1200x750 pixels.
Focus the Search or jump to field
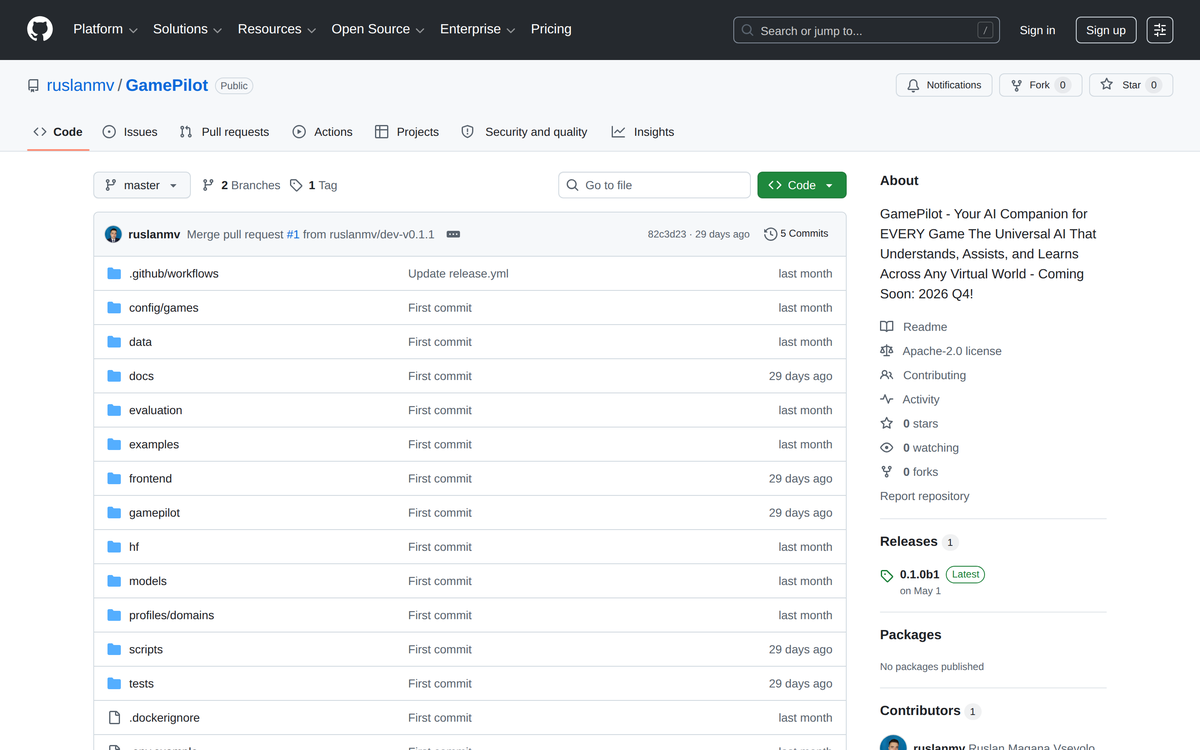[x=867, y=30]
